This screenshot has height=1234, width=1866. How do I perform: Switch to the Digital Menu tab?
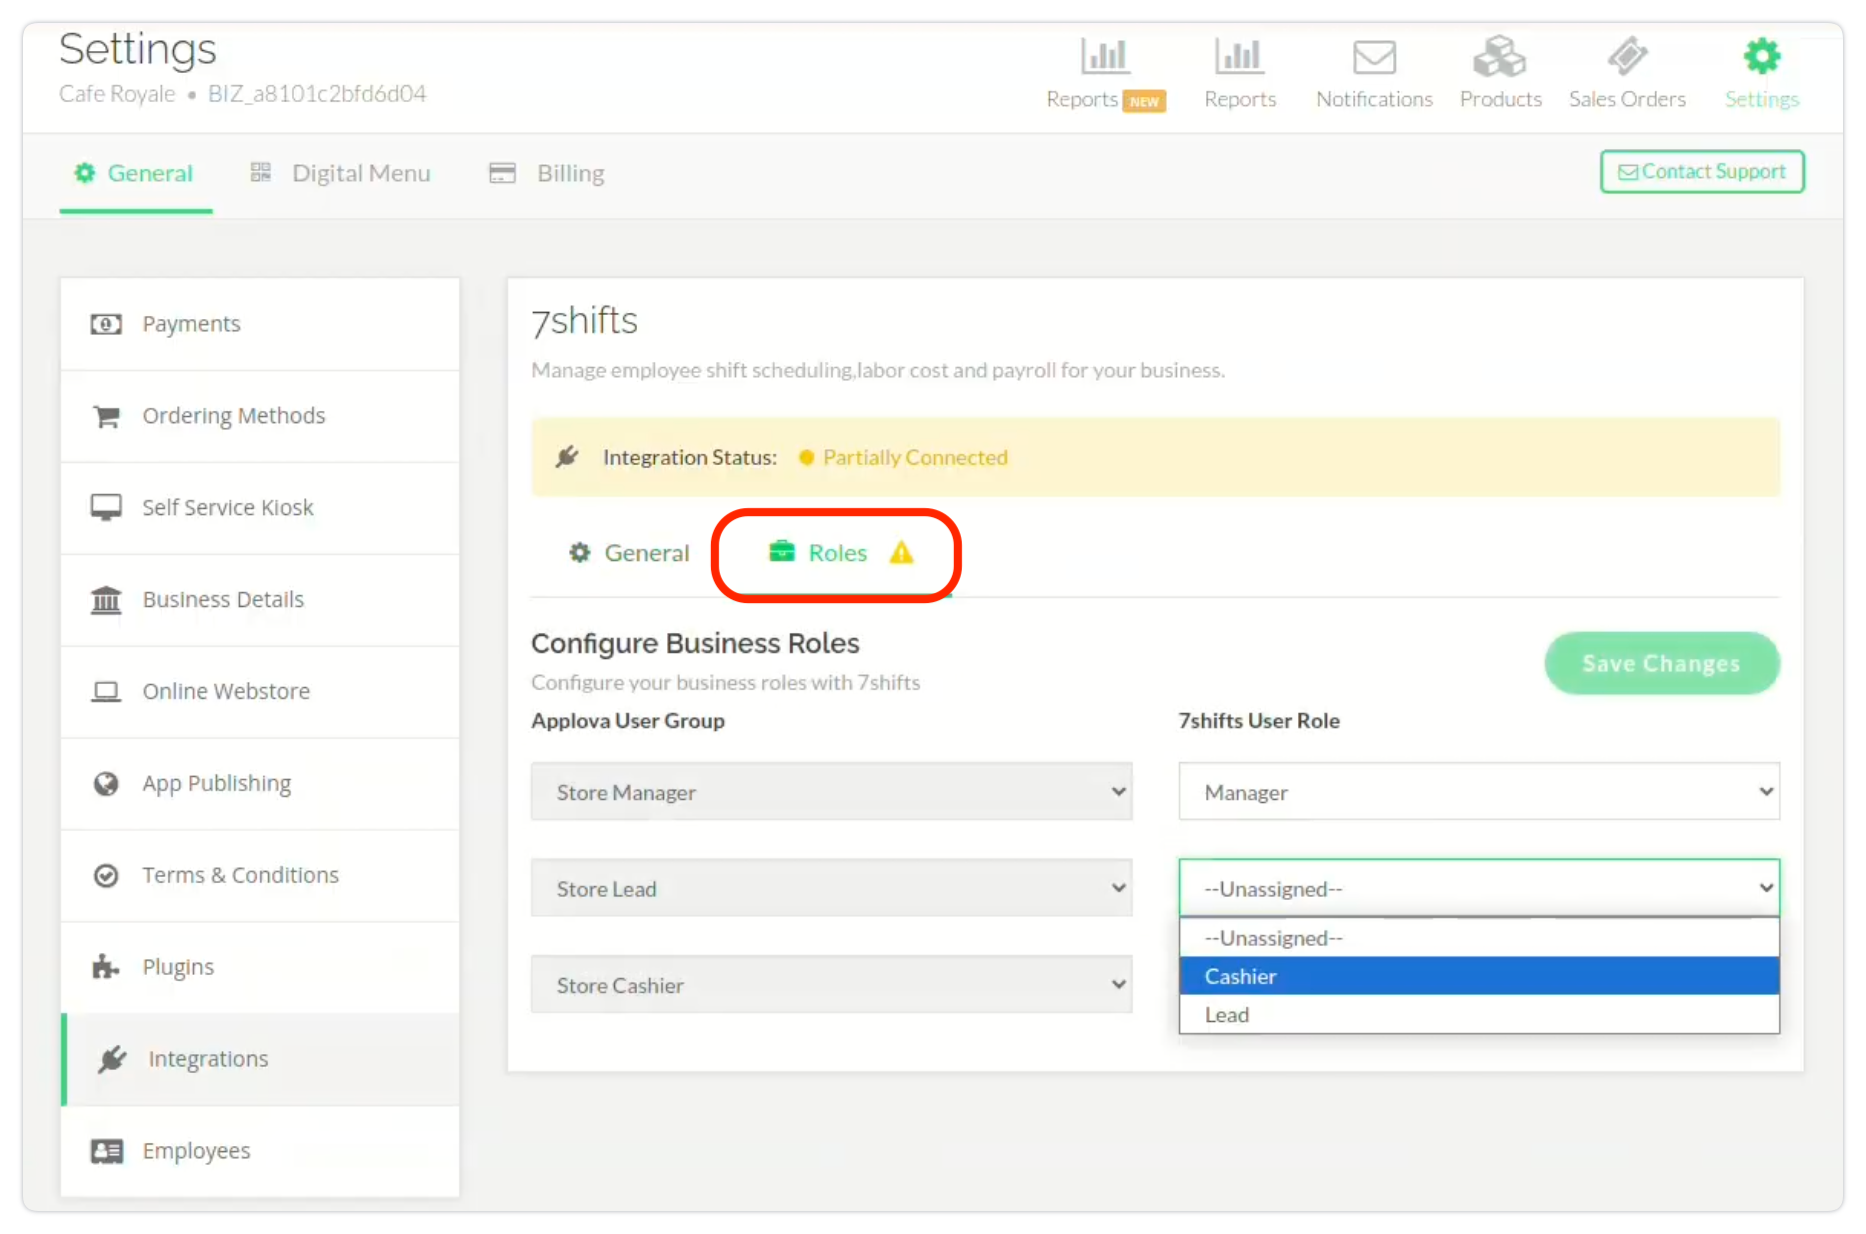click(x=341, y=173)
